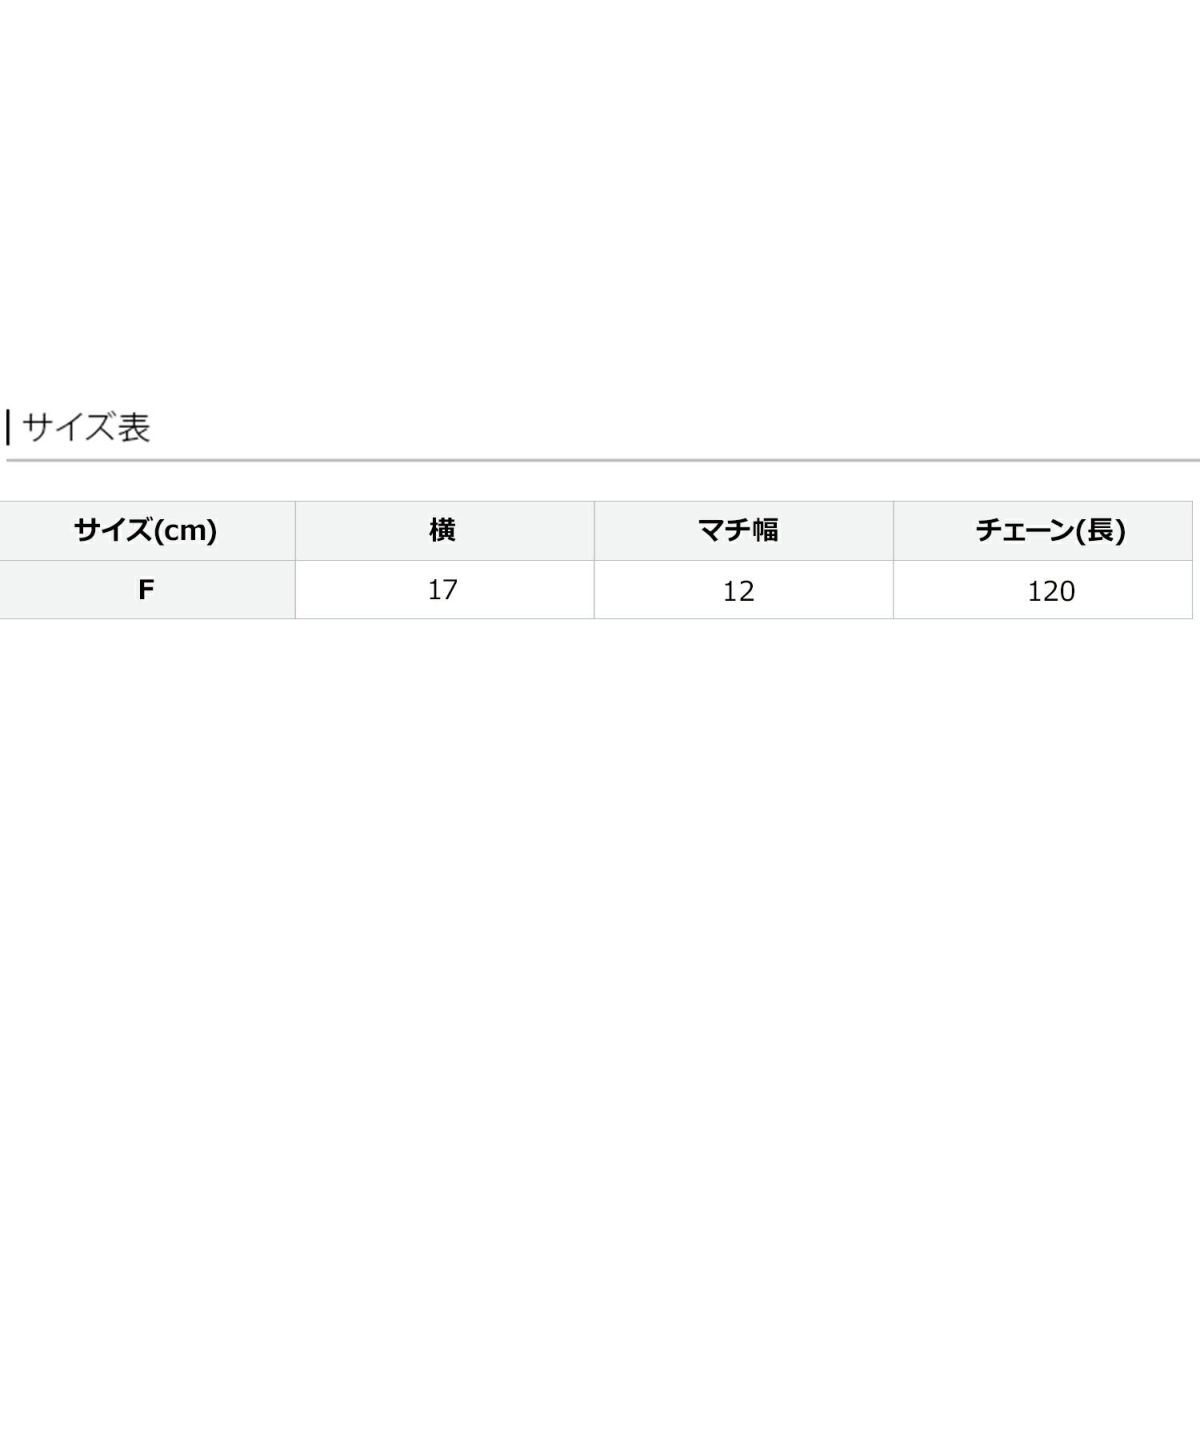
Task: Click the divider line under サイズ表 heading
Action: tap(600, 461)
